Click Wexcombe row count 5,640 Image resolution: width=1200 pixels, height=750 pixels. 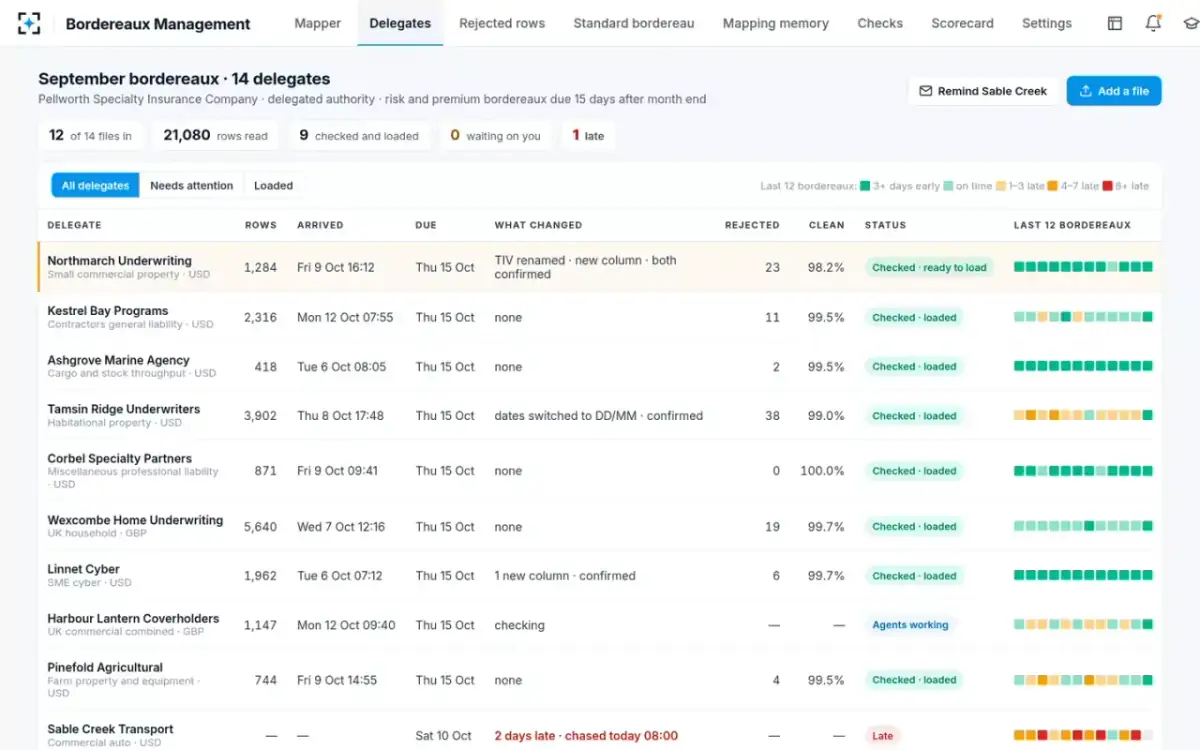click(x=260, y=527)
